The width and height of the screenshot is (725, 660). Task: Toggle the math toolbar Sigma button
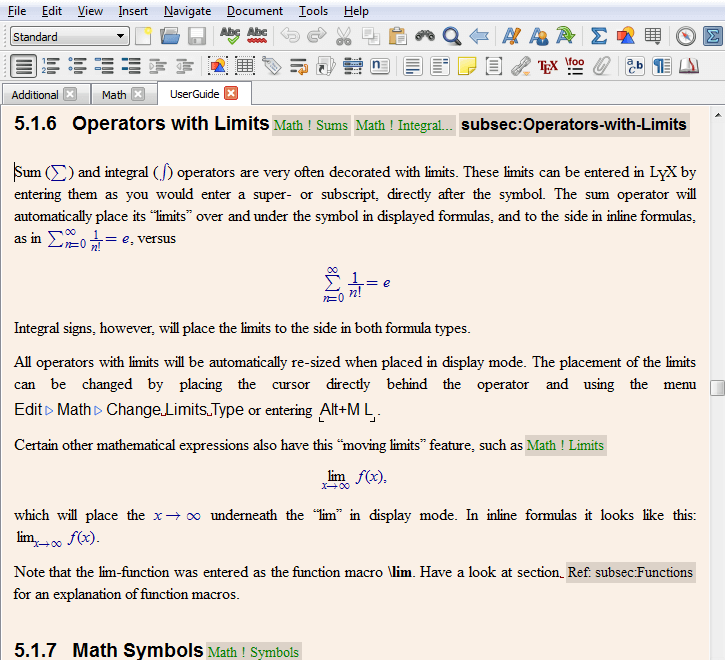pos(711,37)
